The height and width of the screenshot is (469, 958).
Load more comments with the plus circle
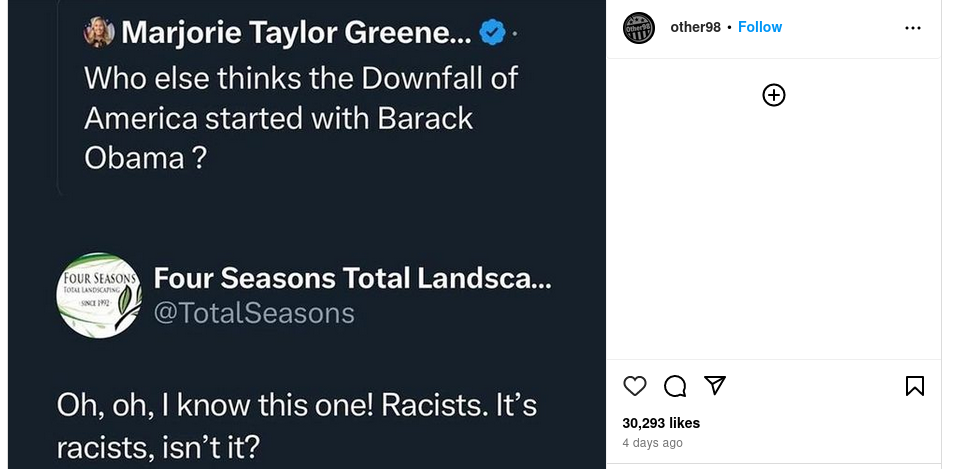coord(774,95)
